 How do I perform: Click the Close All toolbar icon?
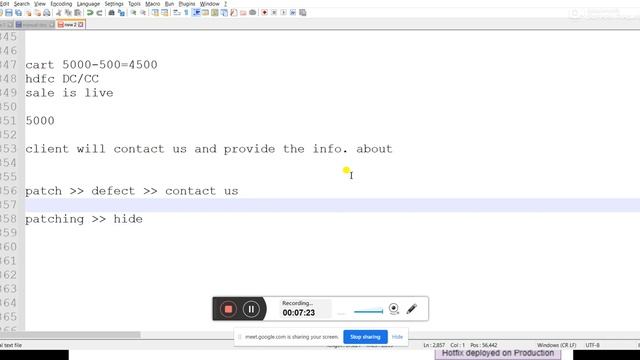click(x=38, y=13)
